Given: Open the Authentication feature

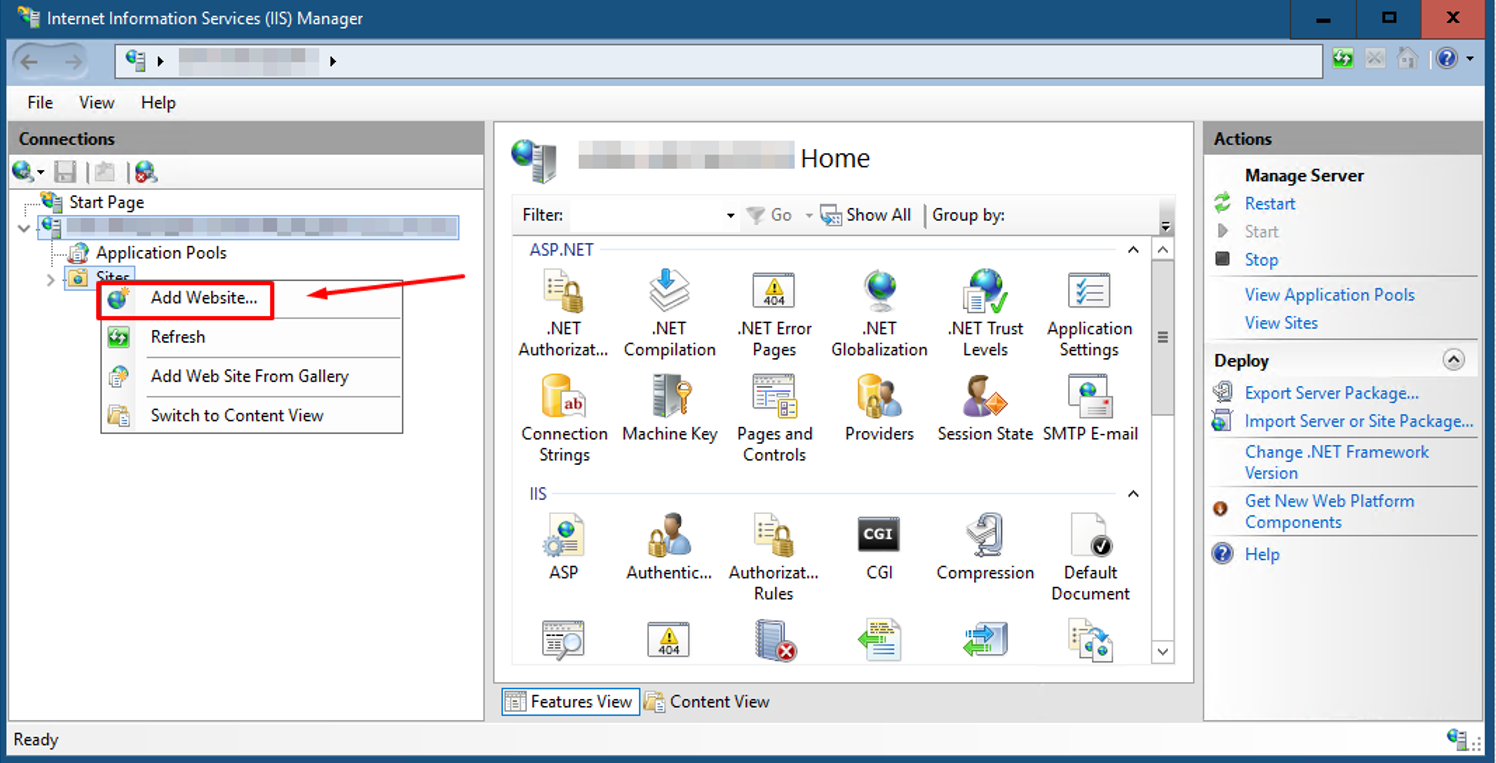Looking at the screenshot, I should [669, 547].
